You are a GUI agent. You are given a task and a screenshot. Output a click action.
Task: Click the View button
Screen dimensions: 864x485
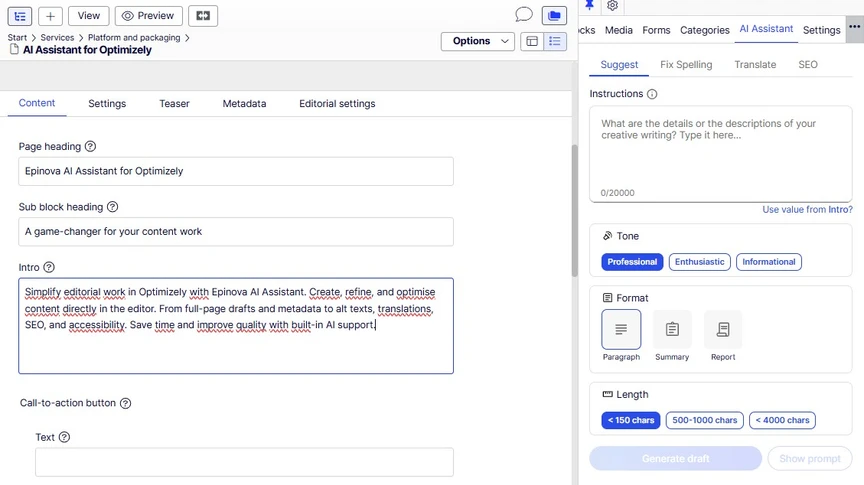point(89,16)
